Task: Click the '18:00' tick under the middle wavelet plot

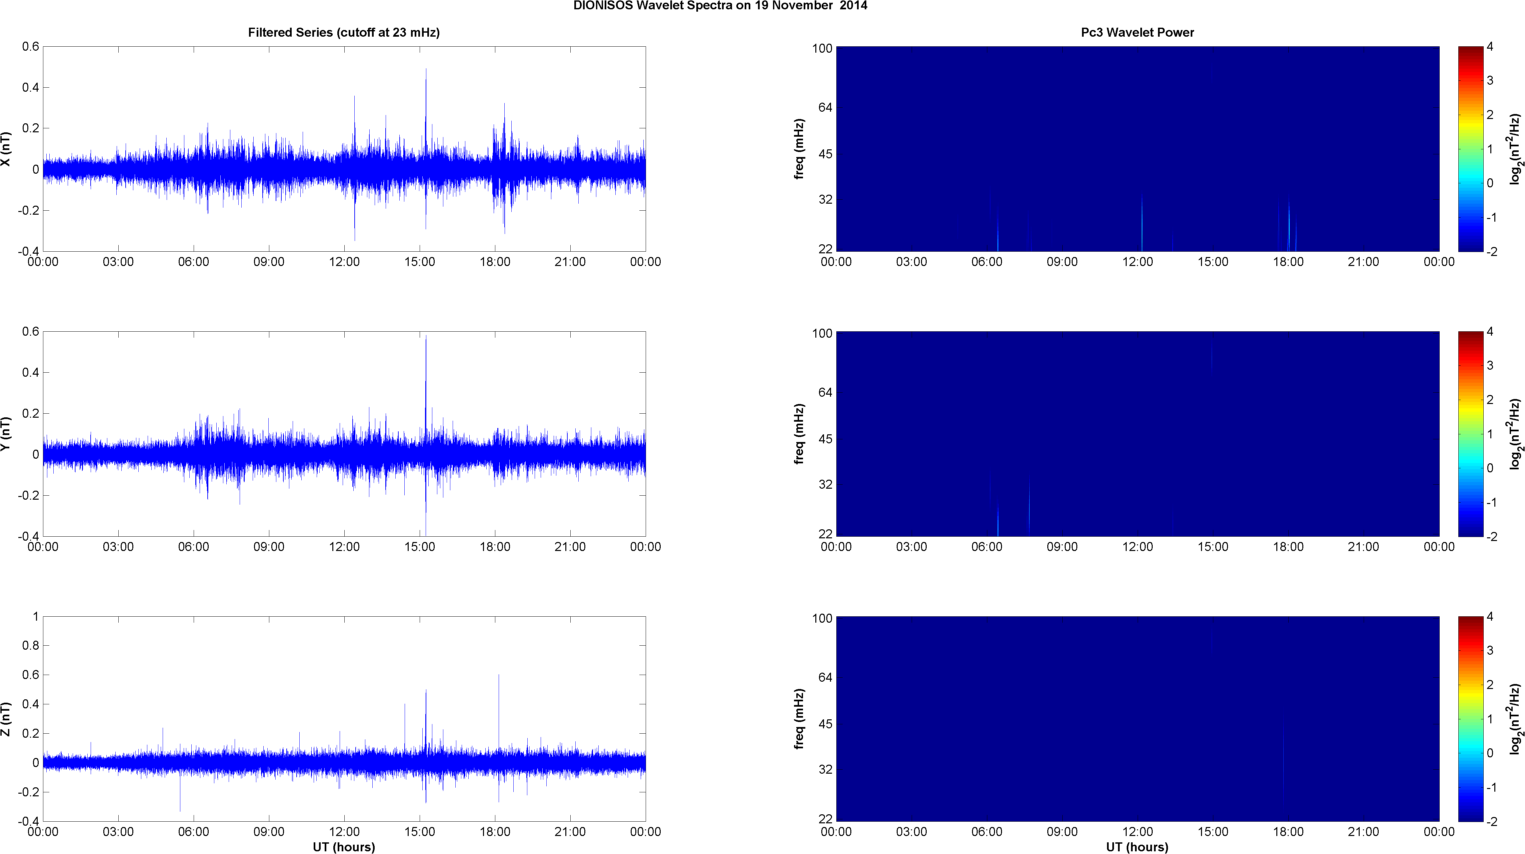Action: [1288, 547]
